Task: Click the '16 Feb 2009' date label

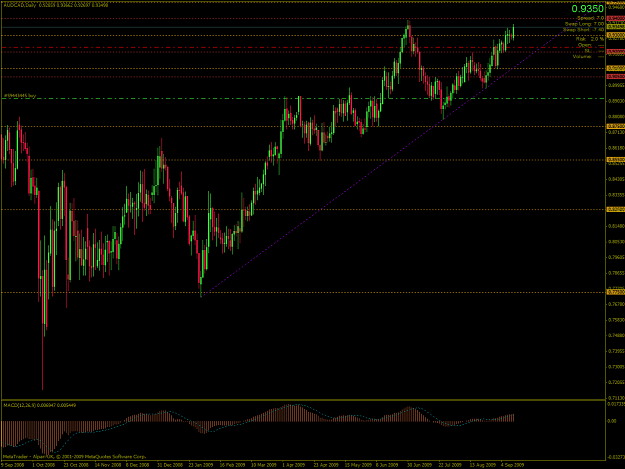Action: pyautogui.click(x=232, y=465)
